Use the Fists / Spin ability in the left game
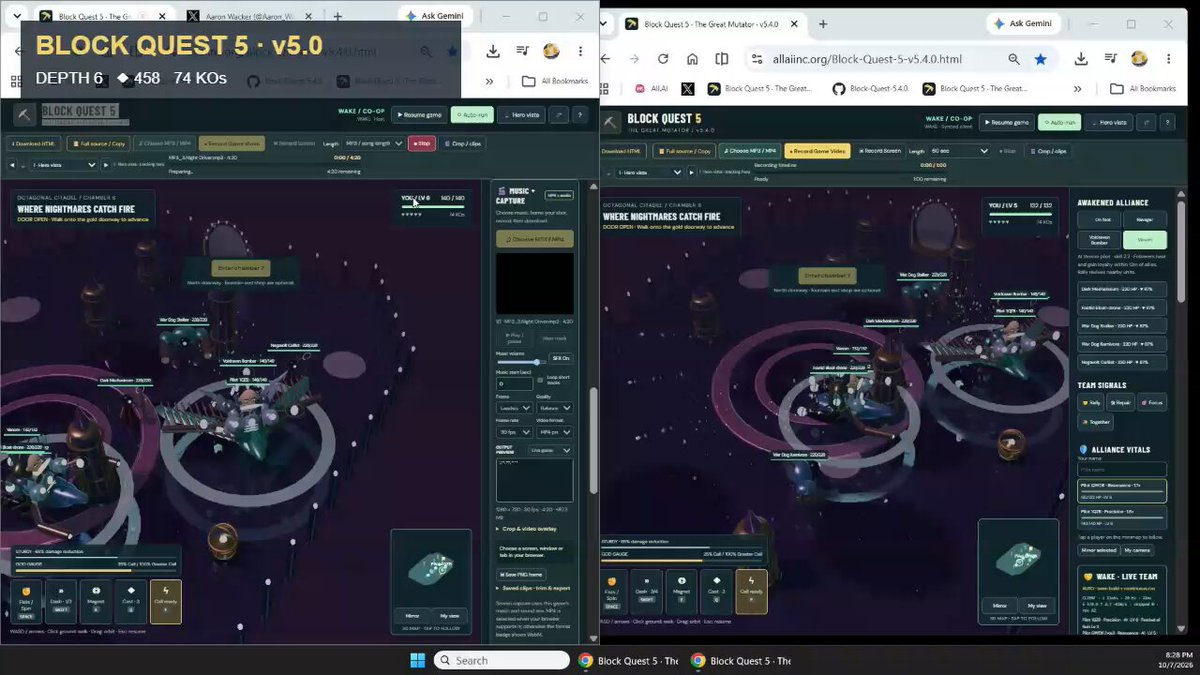This screenshot has height=675, width=1200. coord(24,601)
